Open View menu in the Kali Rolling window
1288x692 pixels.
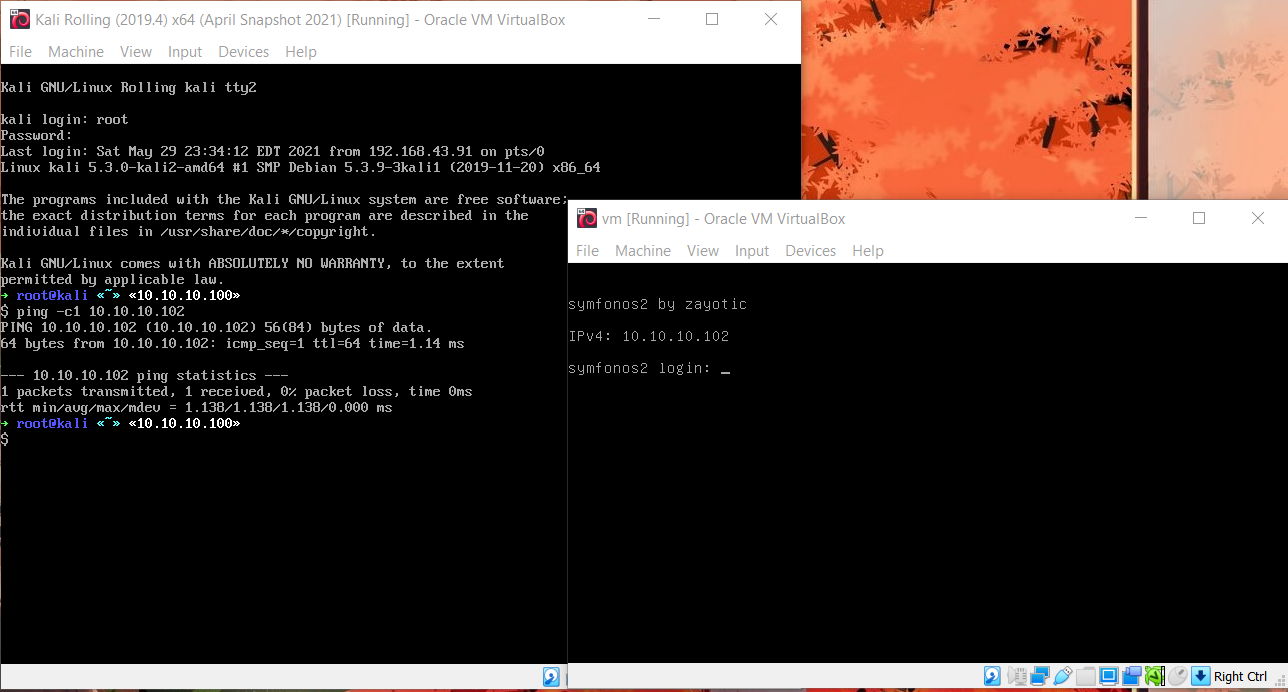tap(136, 52)
